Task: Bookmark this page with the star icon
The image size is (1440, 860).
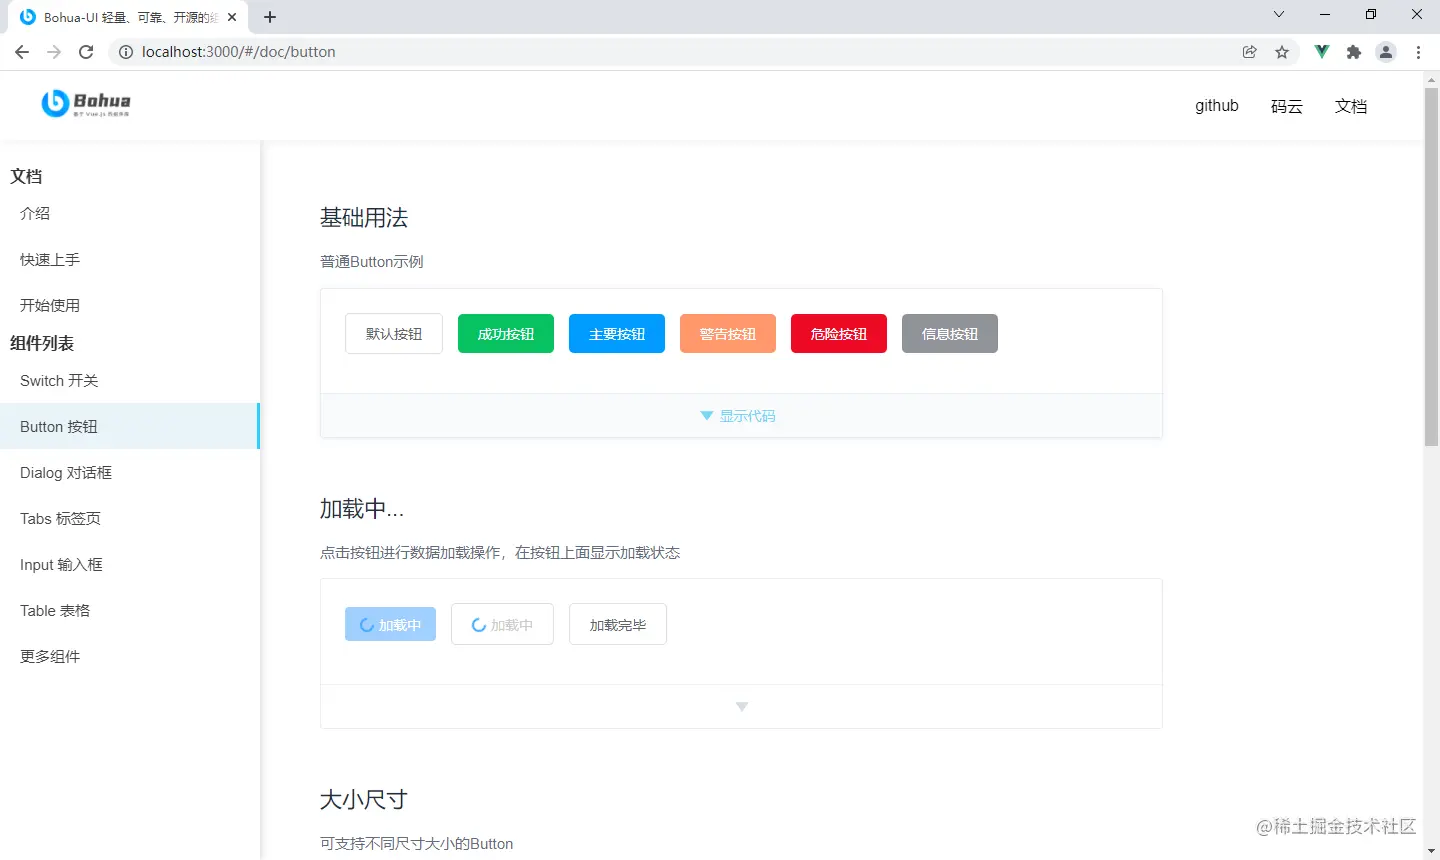Action: 1282,52
